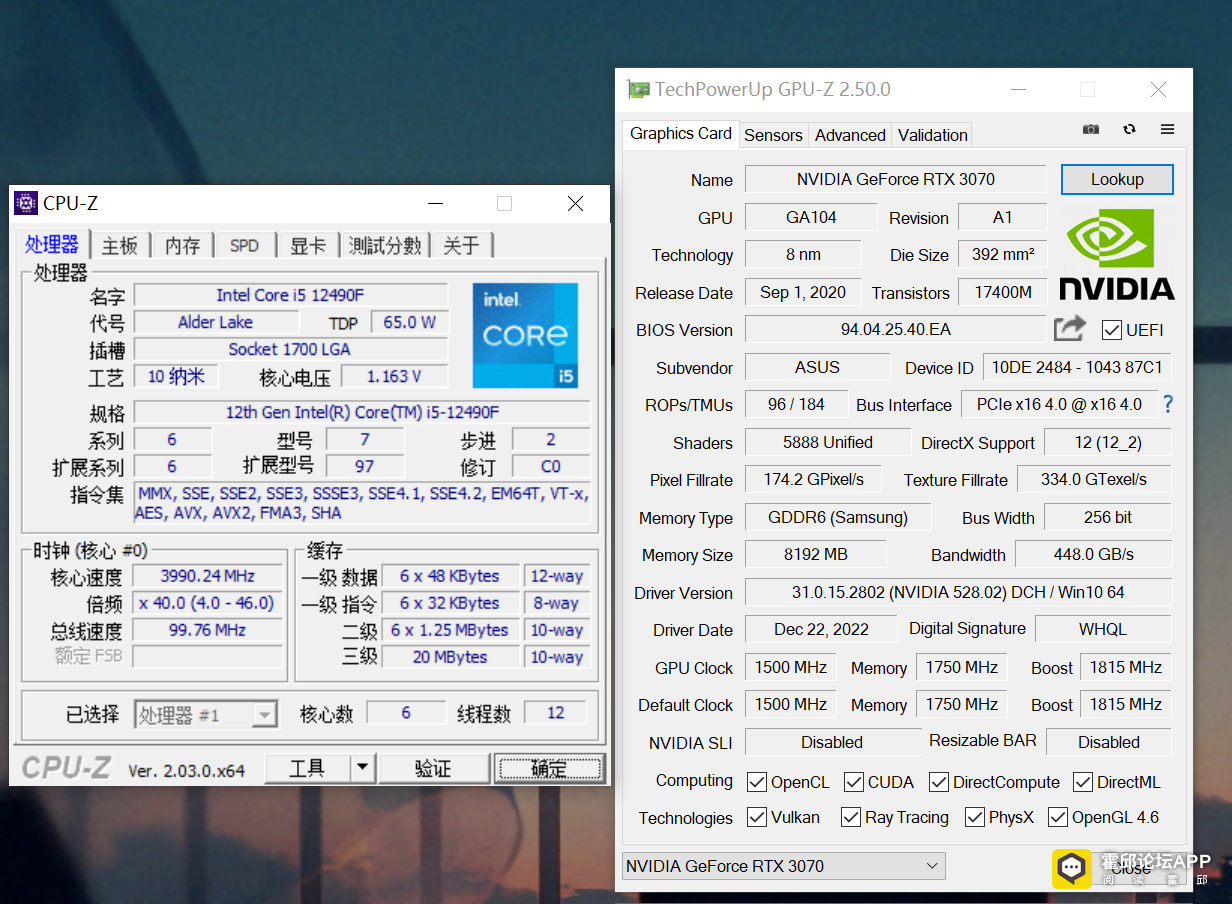Click the Intel Core i5 12490F name field
The image size is (1232, 904).
coord(291,295)
